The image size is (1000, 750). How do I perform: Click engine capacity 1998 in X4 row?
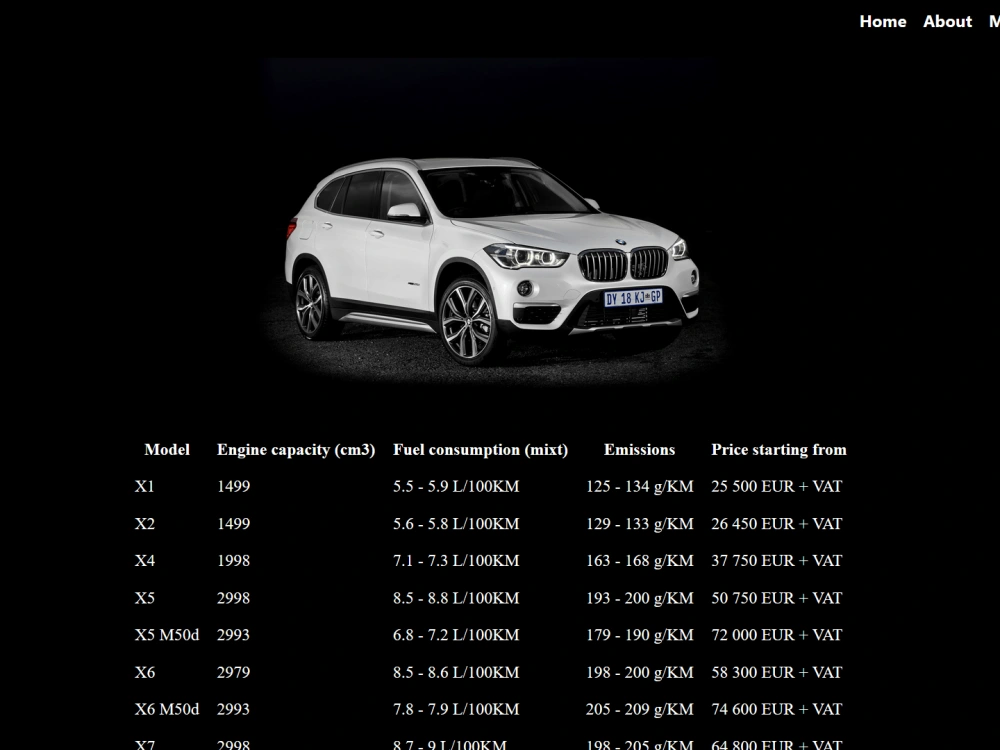pyautogui.click(x=233, y=561)
